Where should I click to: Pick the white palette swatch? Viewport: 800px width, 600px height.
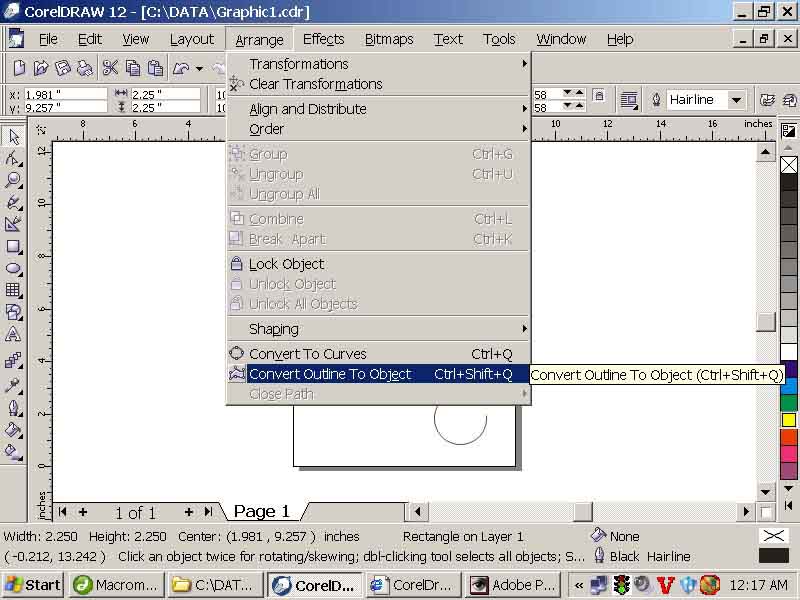coord(789,352)
